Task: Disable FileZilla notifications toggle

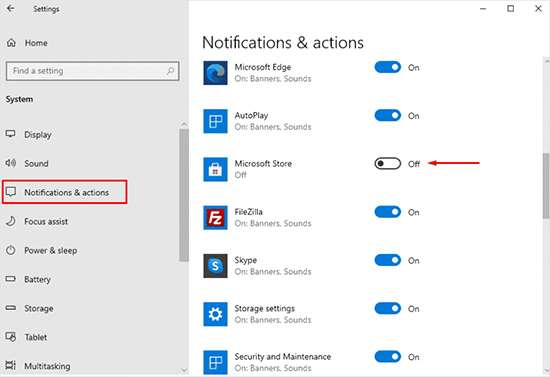Action: (x=388, y=212)
